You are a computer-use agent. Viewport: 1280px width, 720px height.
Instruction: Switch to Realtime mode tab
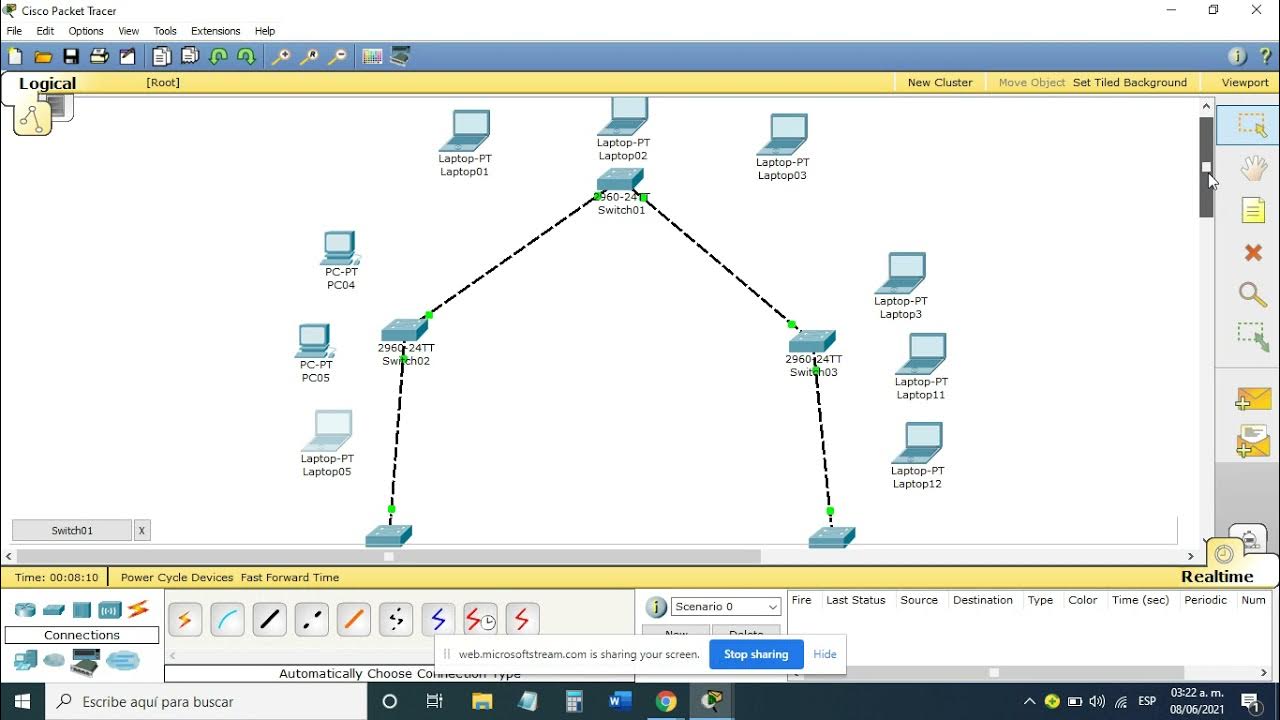(1217, 577)
